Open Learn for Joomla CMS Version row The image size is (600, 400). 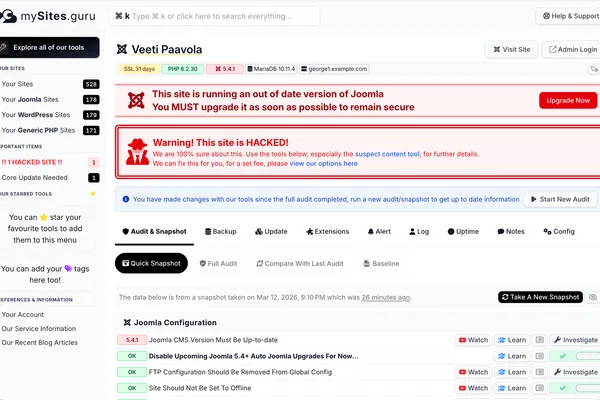pos(512,340)
